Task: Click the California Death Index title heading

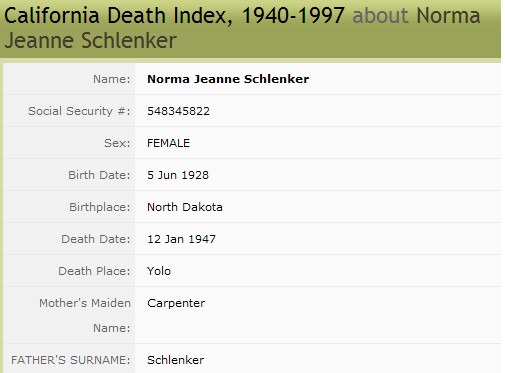Action: [174, 16]
